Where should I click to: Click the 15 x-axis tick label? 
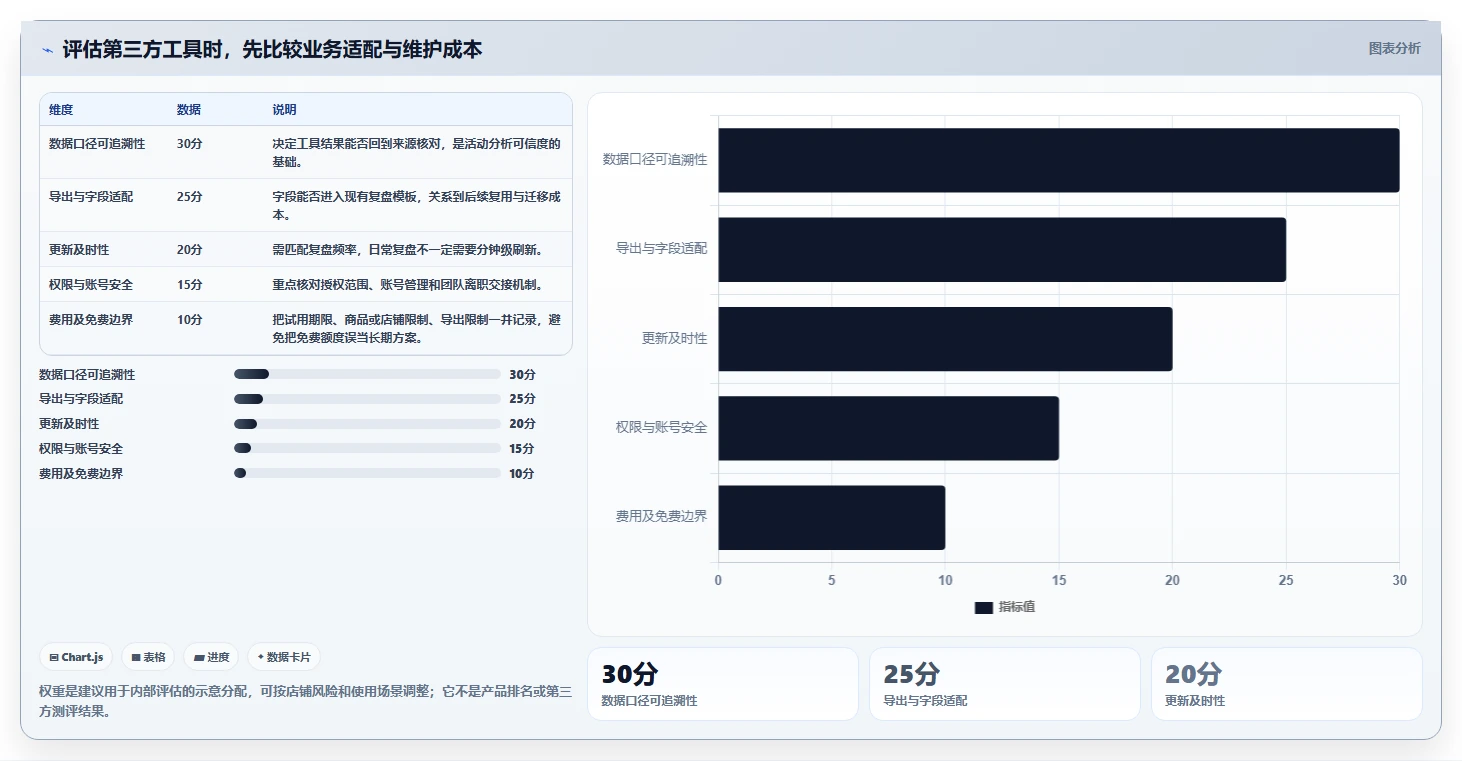(1059, 580)
